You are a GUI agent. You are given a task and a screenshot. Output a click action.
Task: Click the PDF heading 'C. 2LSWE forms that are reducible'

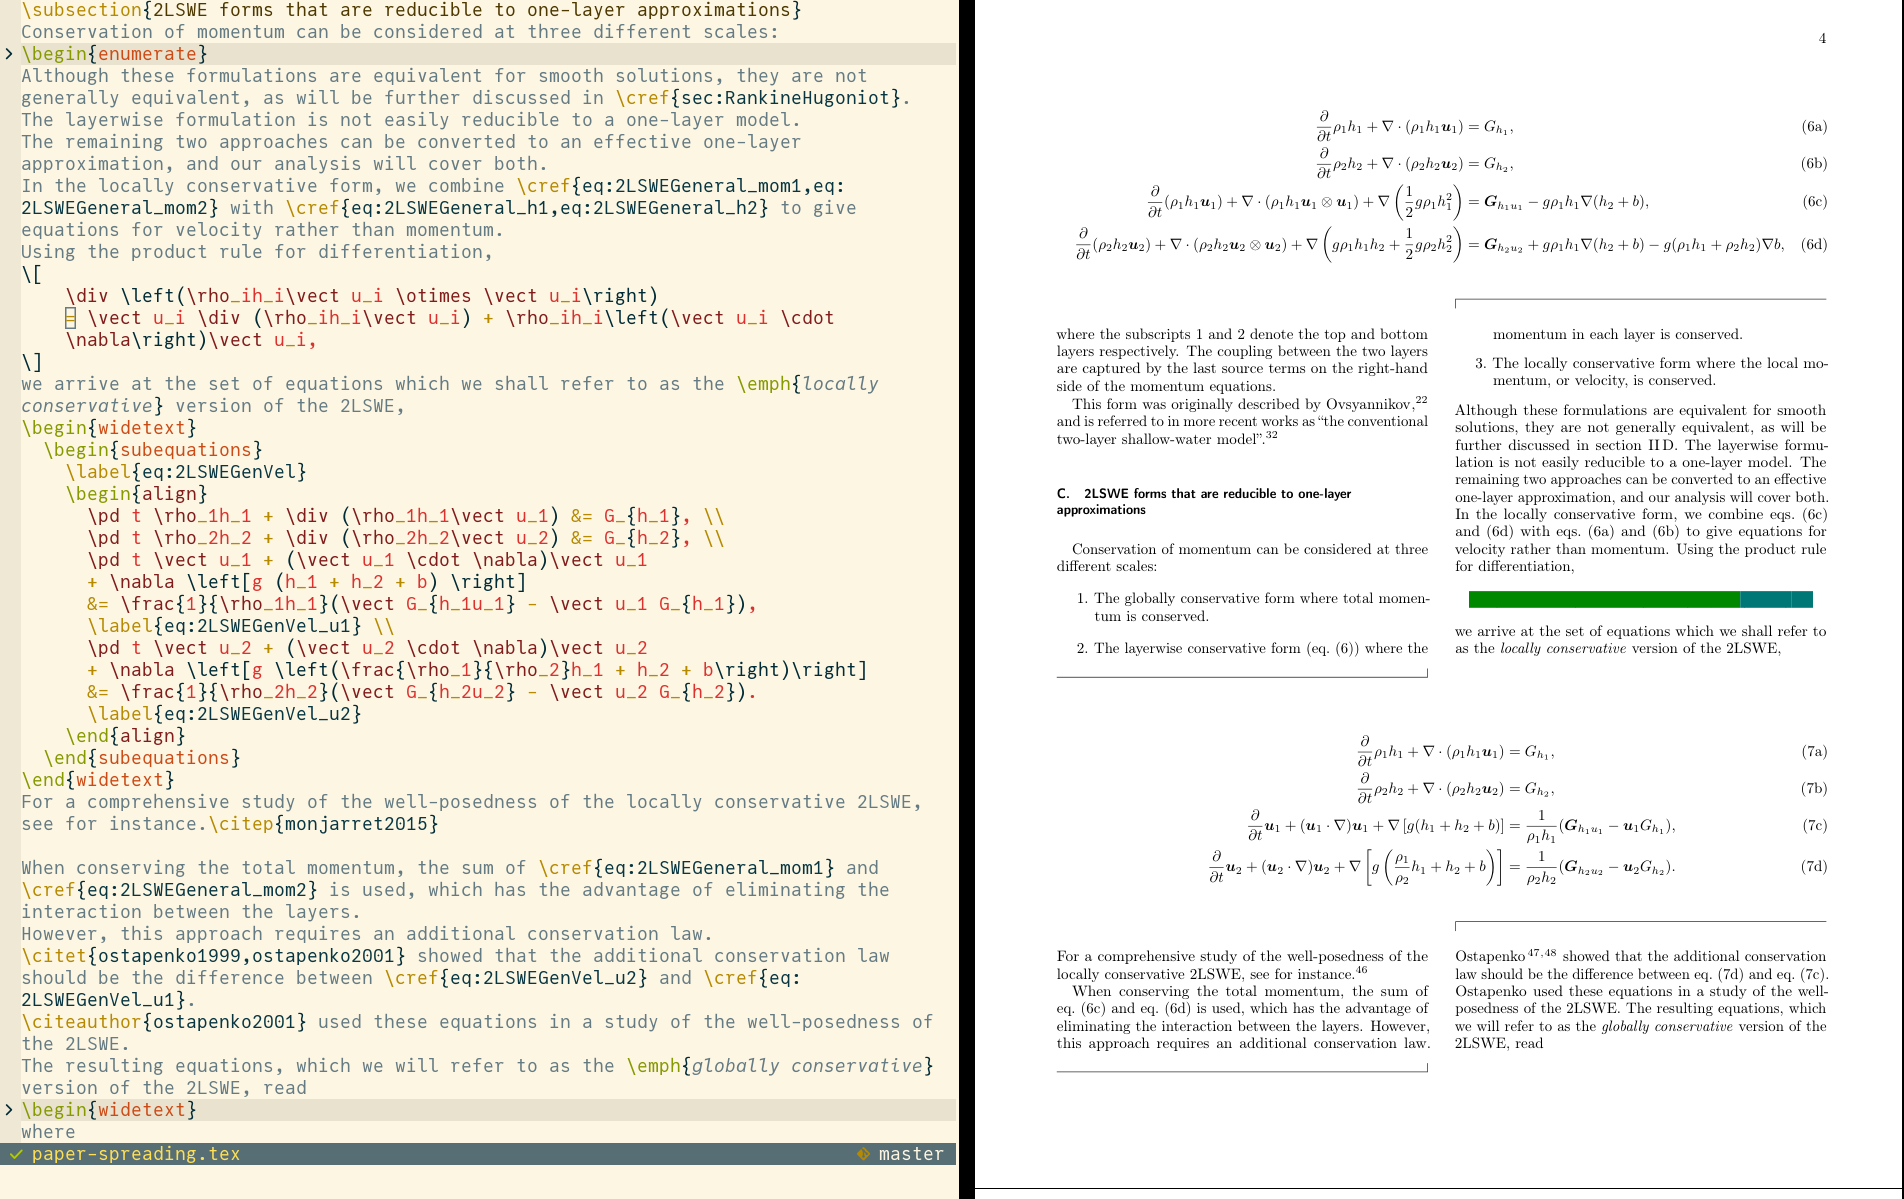tap(1204, 501)
